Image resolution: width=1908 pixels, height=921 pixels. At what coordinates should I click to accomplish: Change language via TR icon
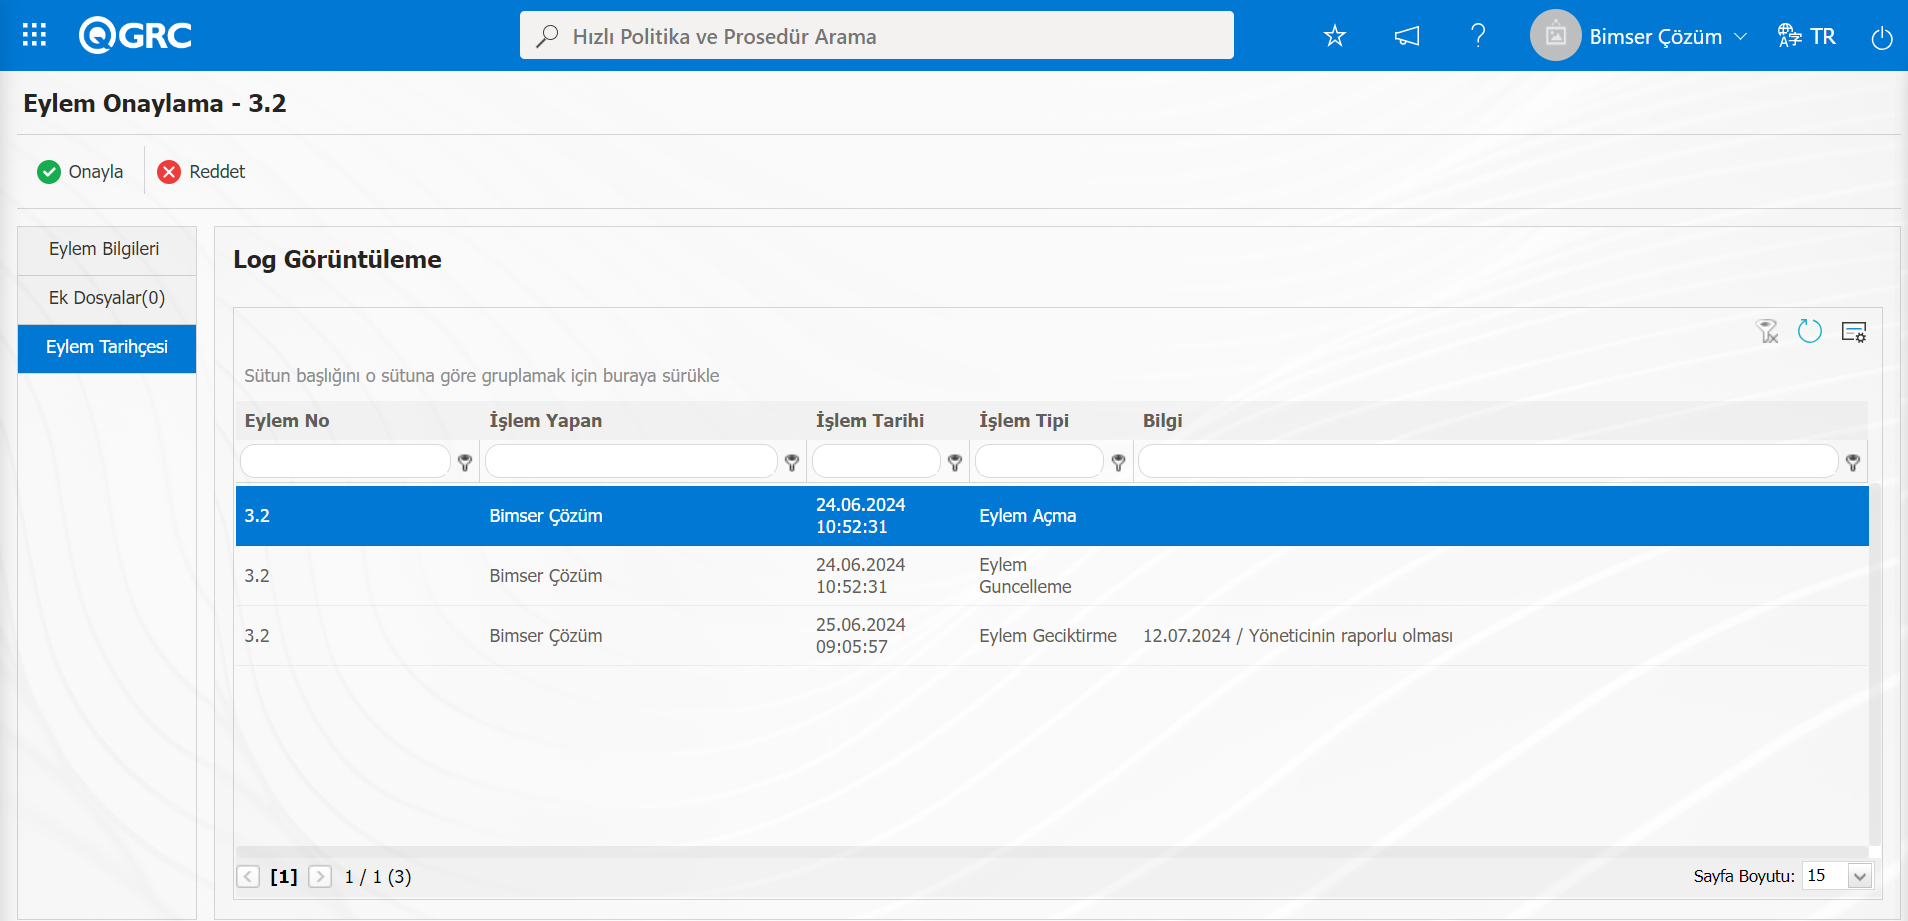(x=1806, y=36)
